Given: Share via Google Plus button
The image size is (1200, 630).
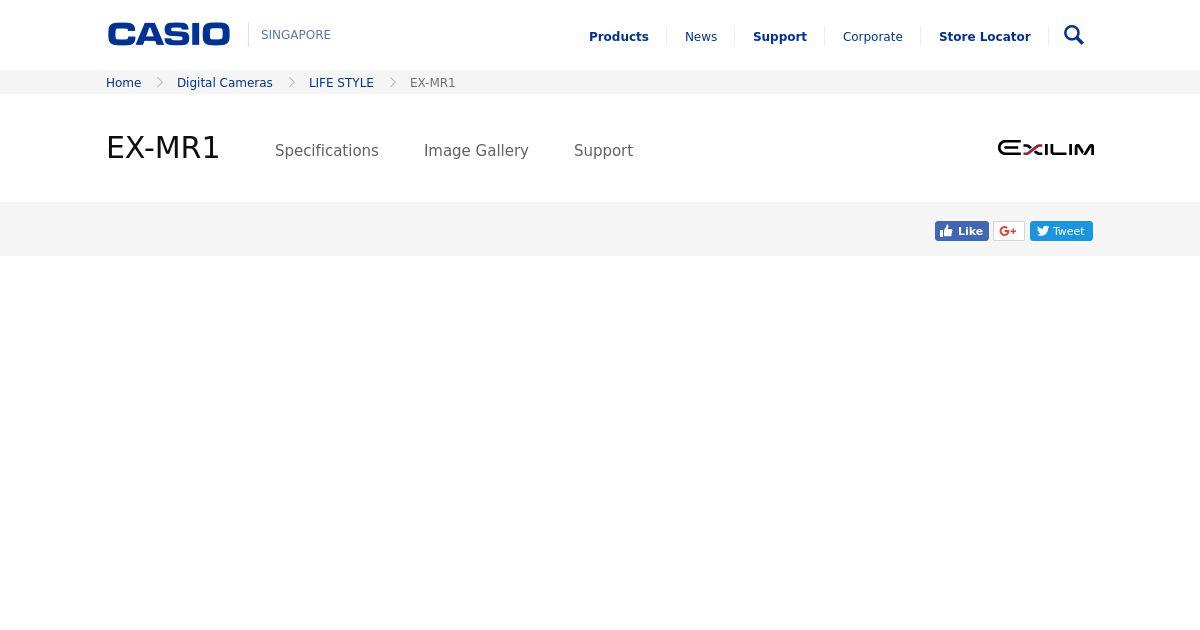Looking at the screenshot, I should coord(1008,231).
